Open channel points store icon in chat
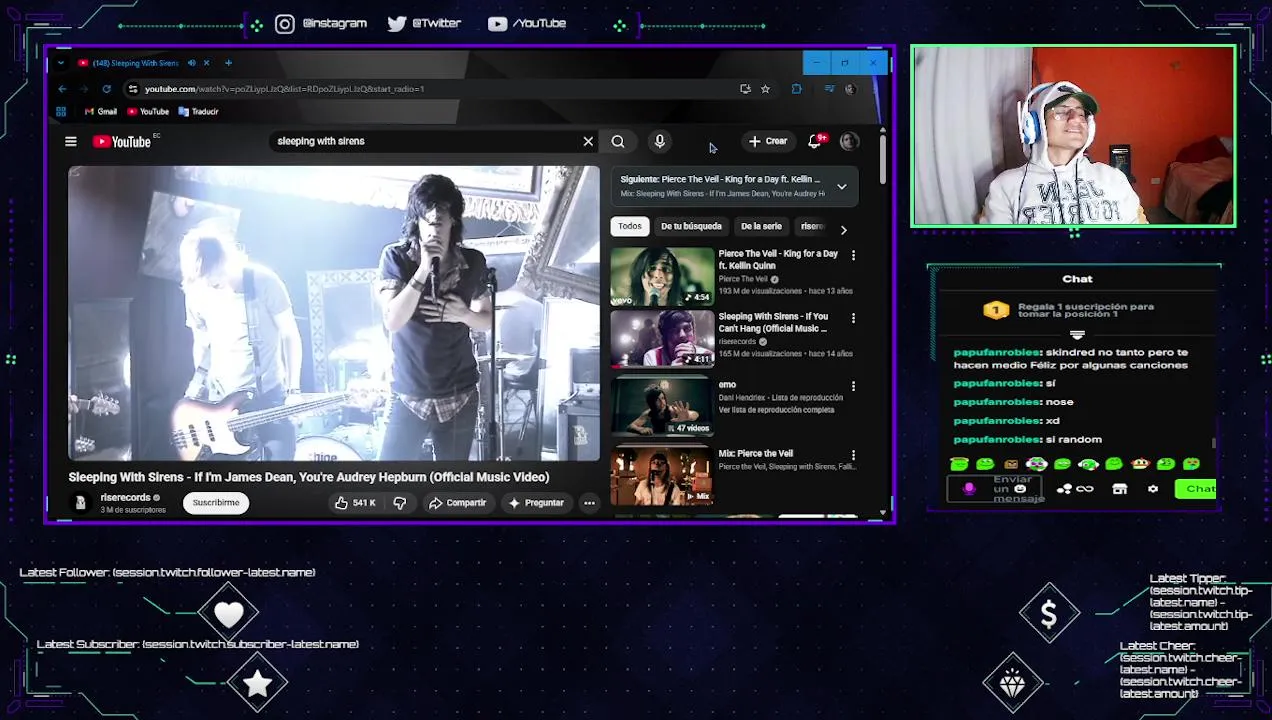 point(1120,489)
